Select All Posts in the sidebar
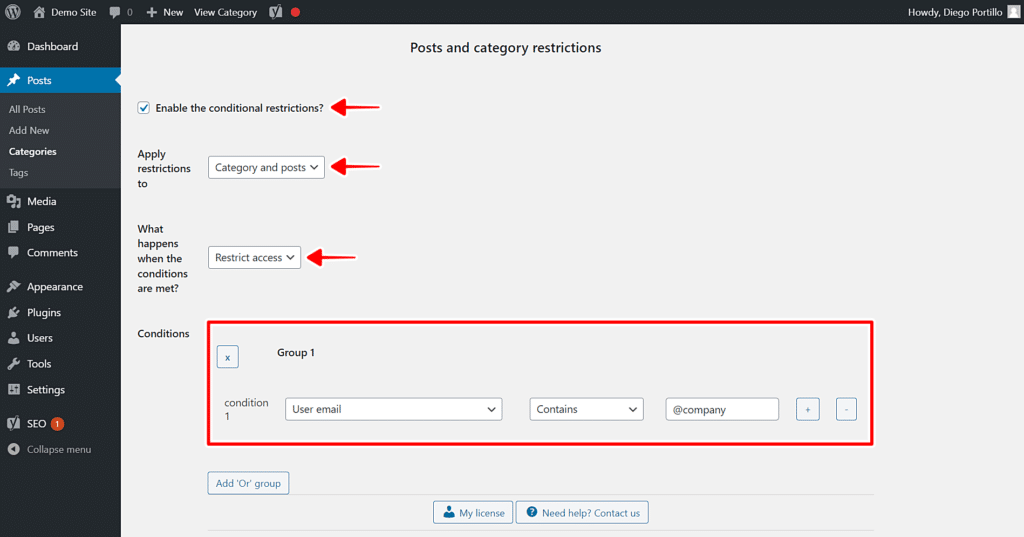This screenshot has height=537, width=1024. point(27,109)
